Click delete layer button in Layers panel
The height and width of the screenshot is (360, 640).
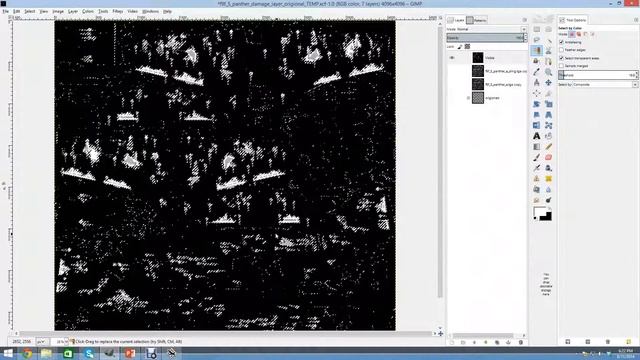[x=520, y=342]
